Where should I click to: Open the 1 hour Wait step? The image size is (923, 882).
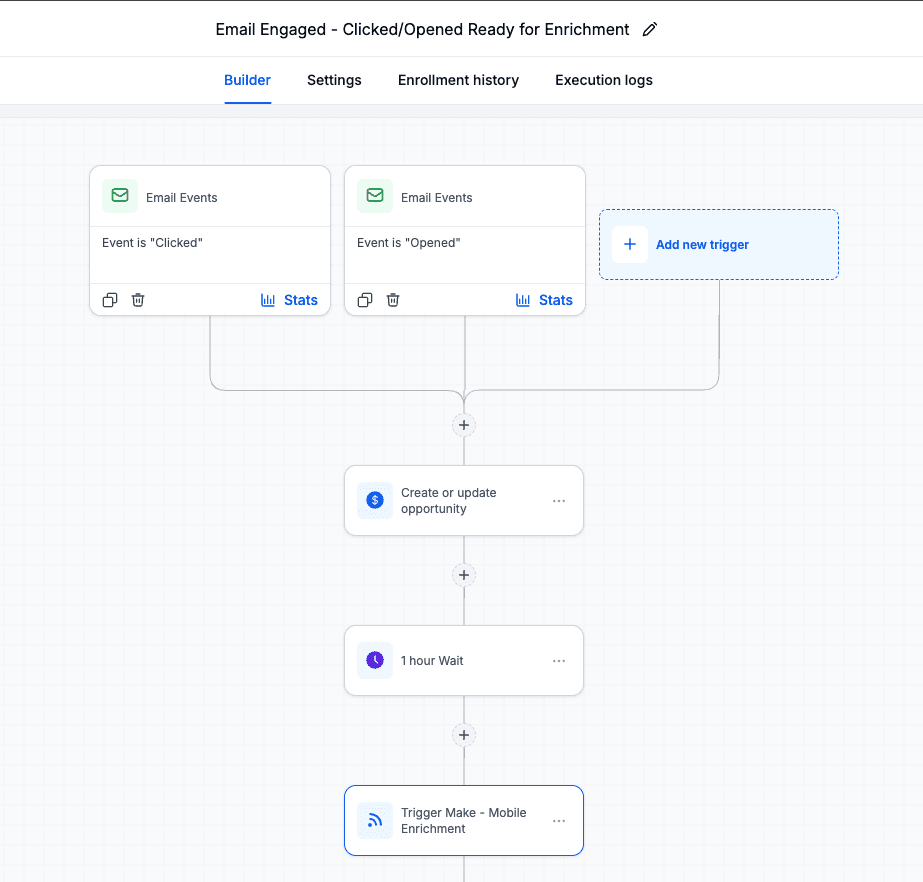464,661
